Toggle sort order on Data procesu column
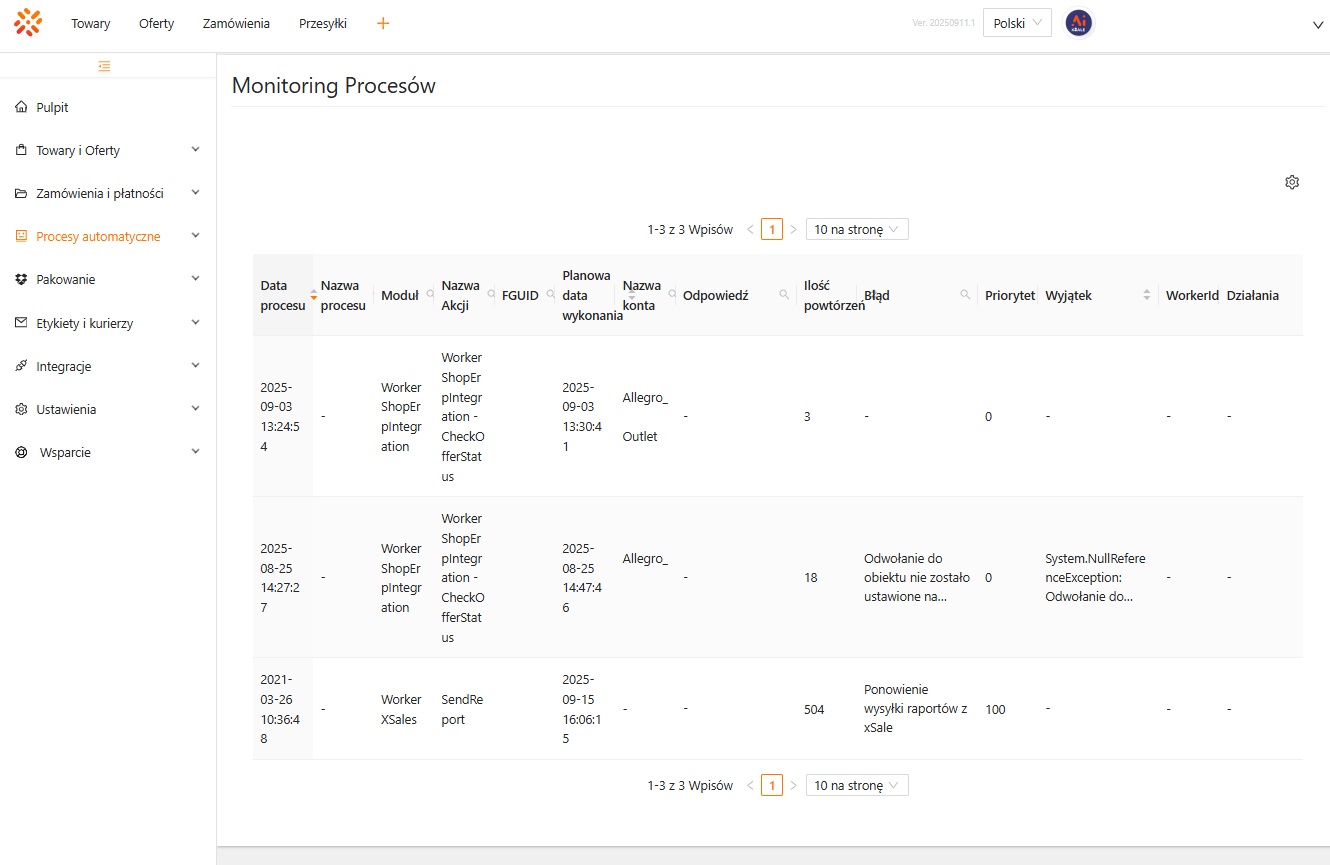The image size is (1330, 865). point(314,295)
